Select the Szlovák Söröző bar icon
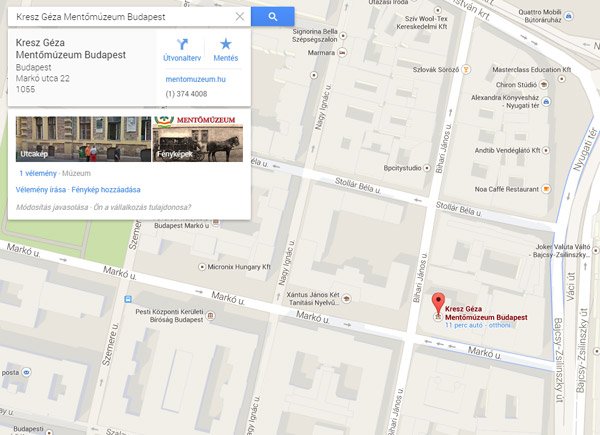Image resolution: width=600 pixels, height=435 pixels. click(466, 69)
